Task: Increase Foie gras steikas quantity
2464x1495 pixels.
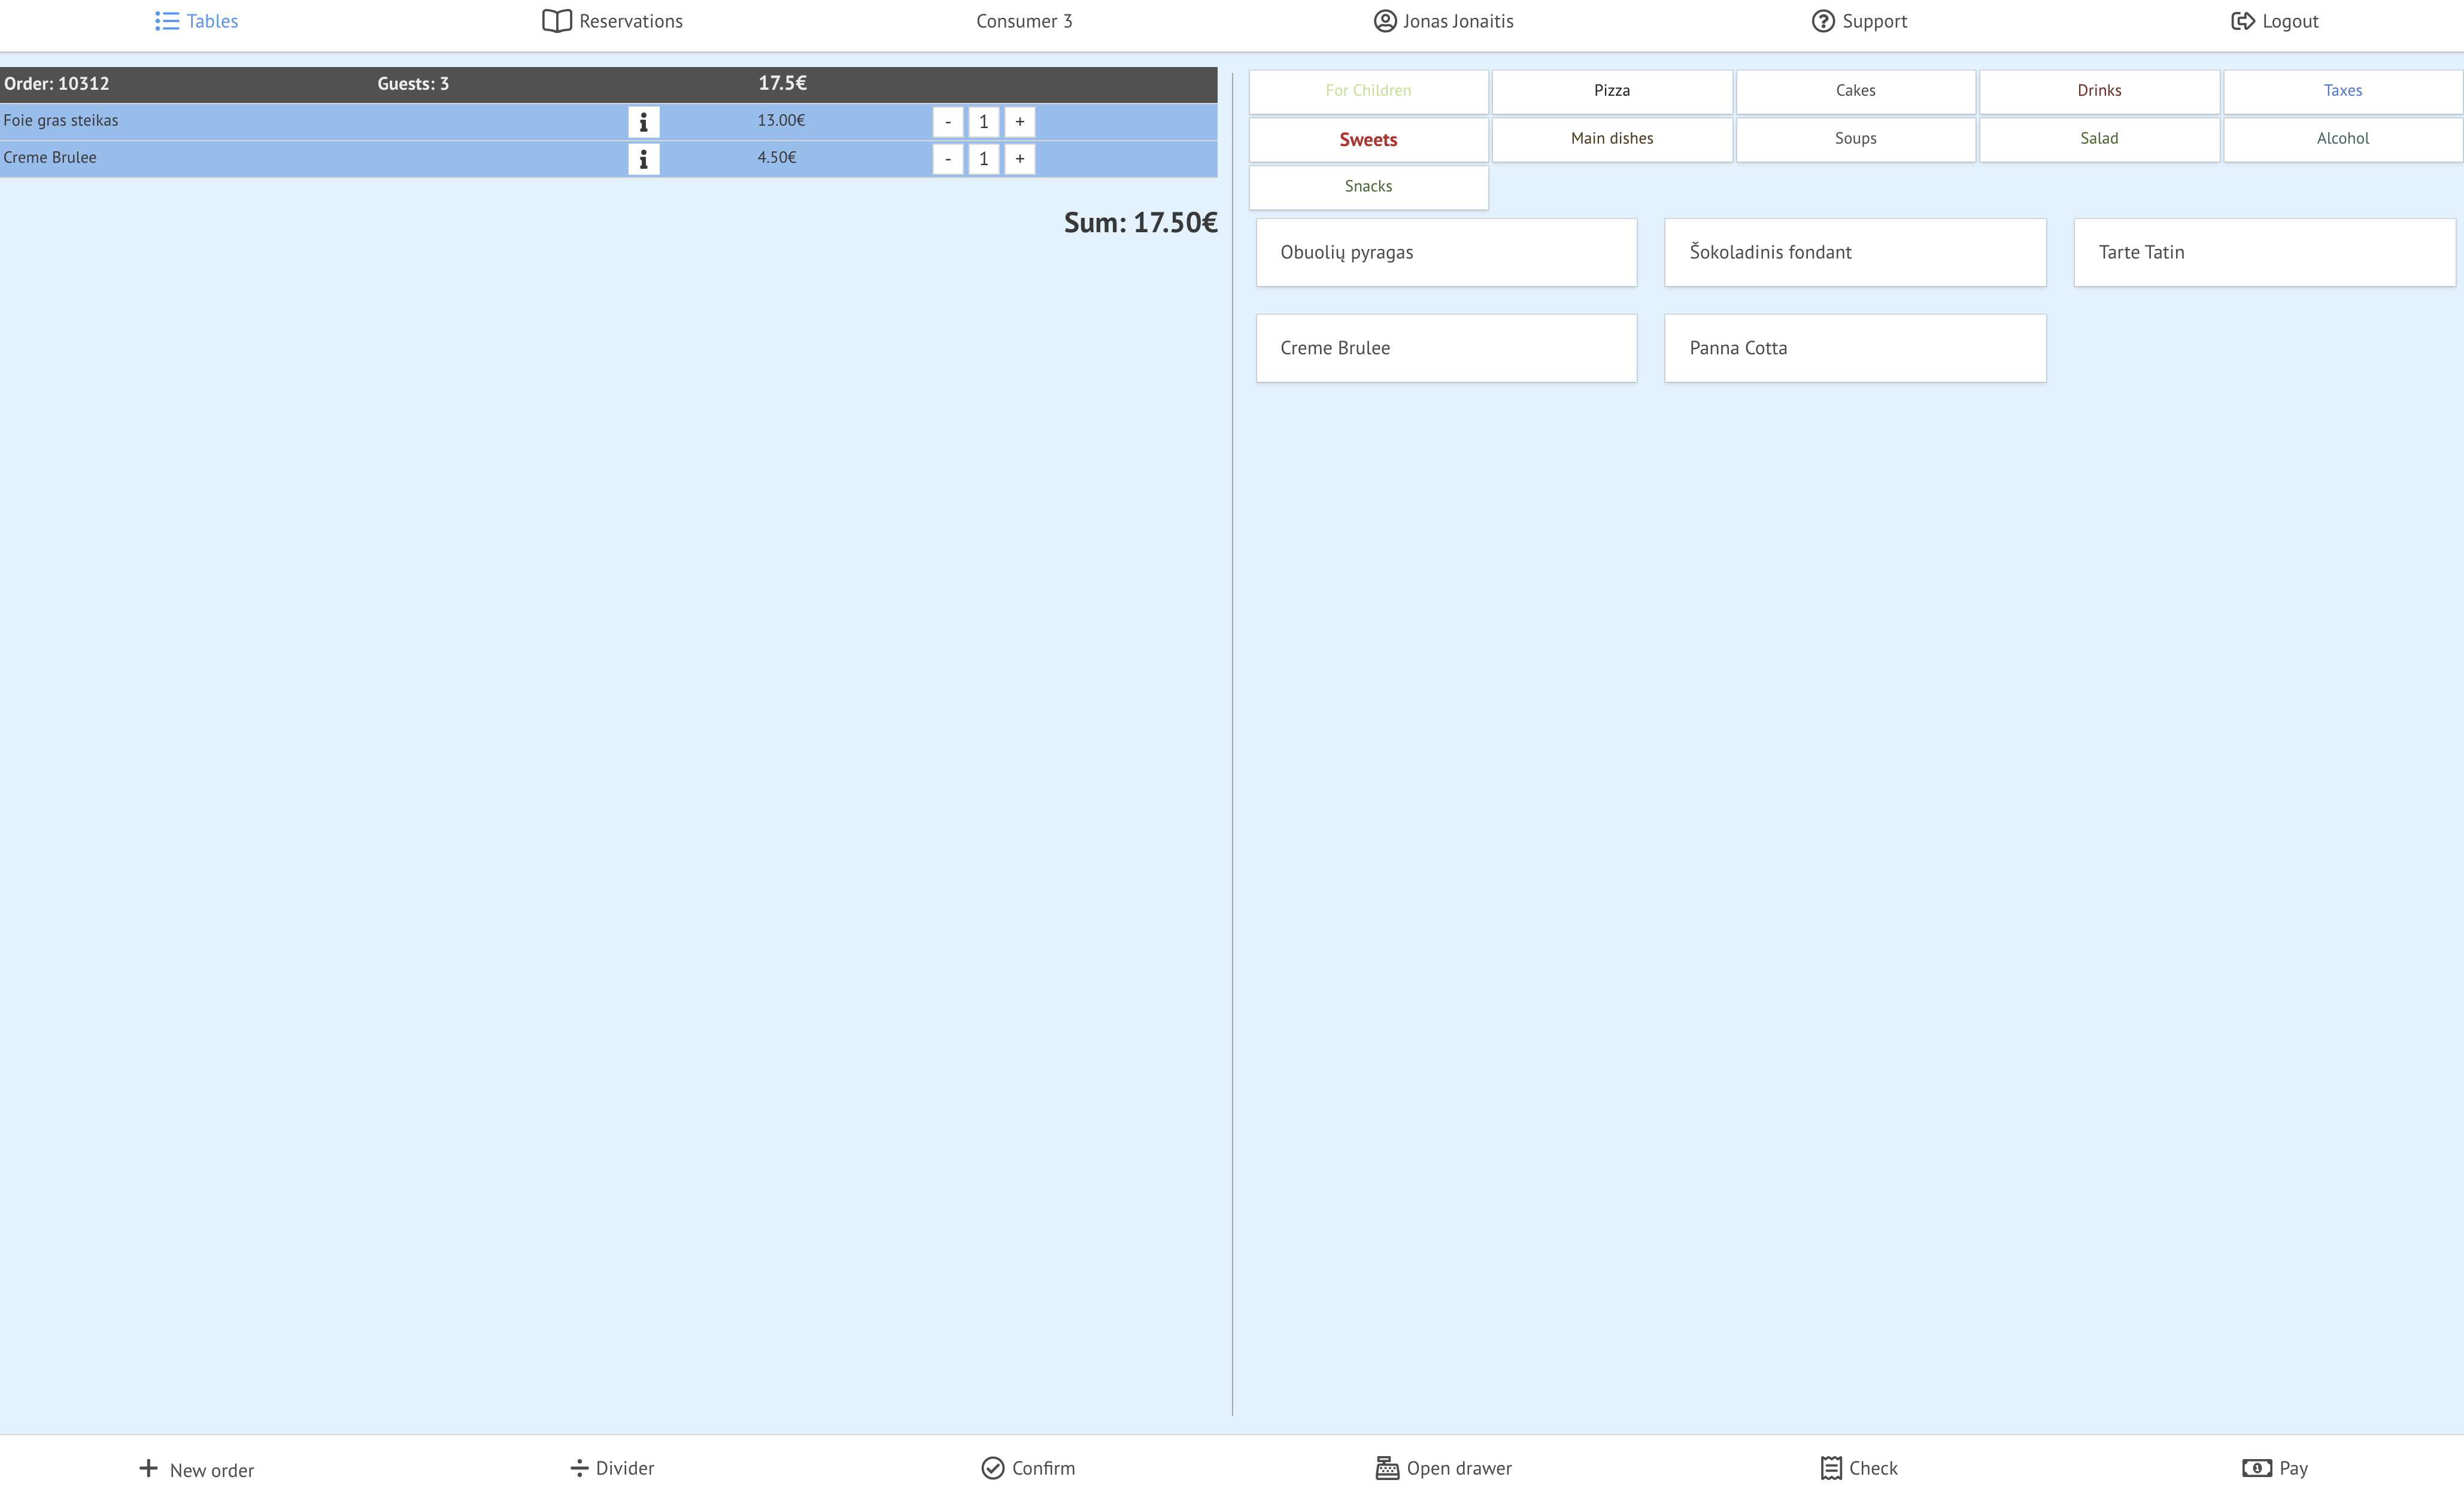Action: point(1019,122)
